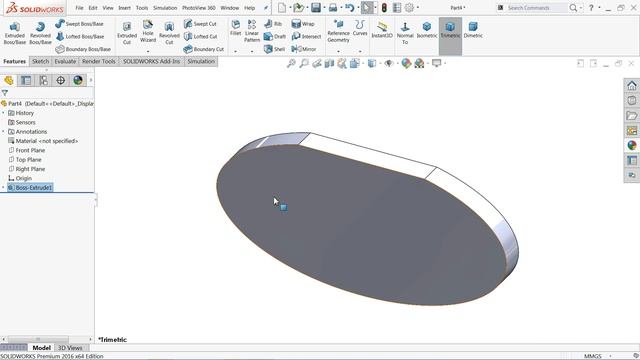
Task: Activate the Revolved Cut tool
Action: [x=169, y=33]
